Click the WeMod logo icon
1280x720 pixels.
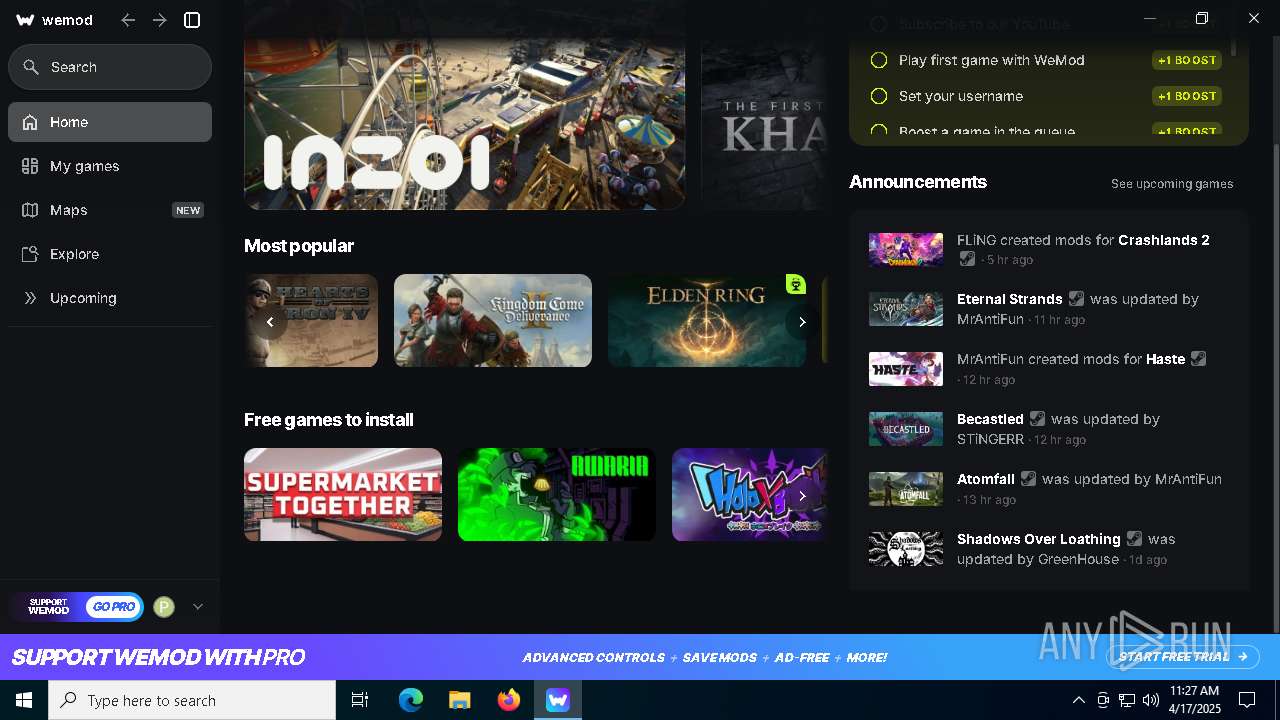click(x=26, y=20)
